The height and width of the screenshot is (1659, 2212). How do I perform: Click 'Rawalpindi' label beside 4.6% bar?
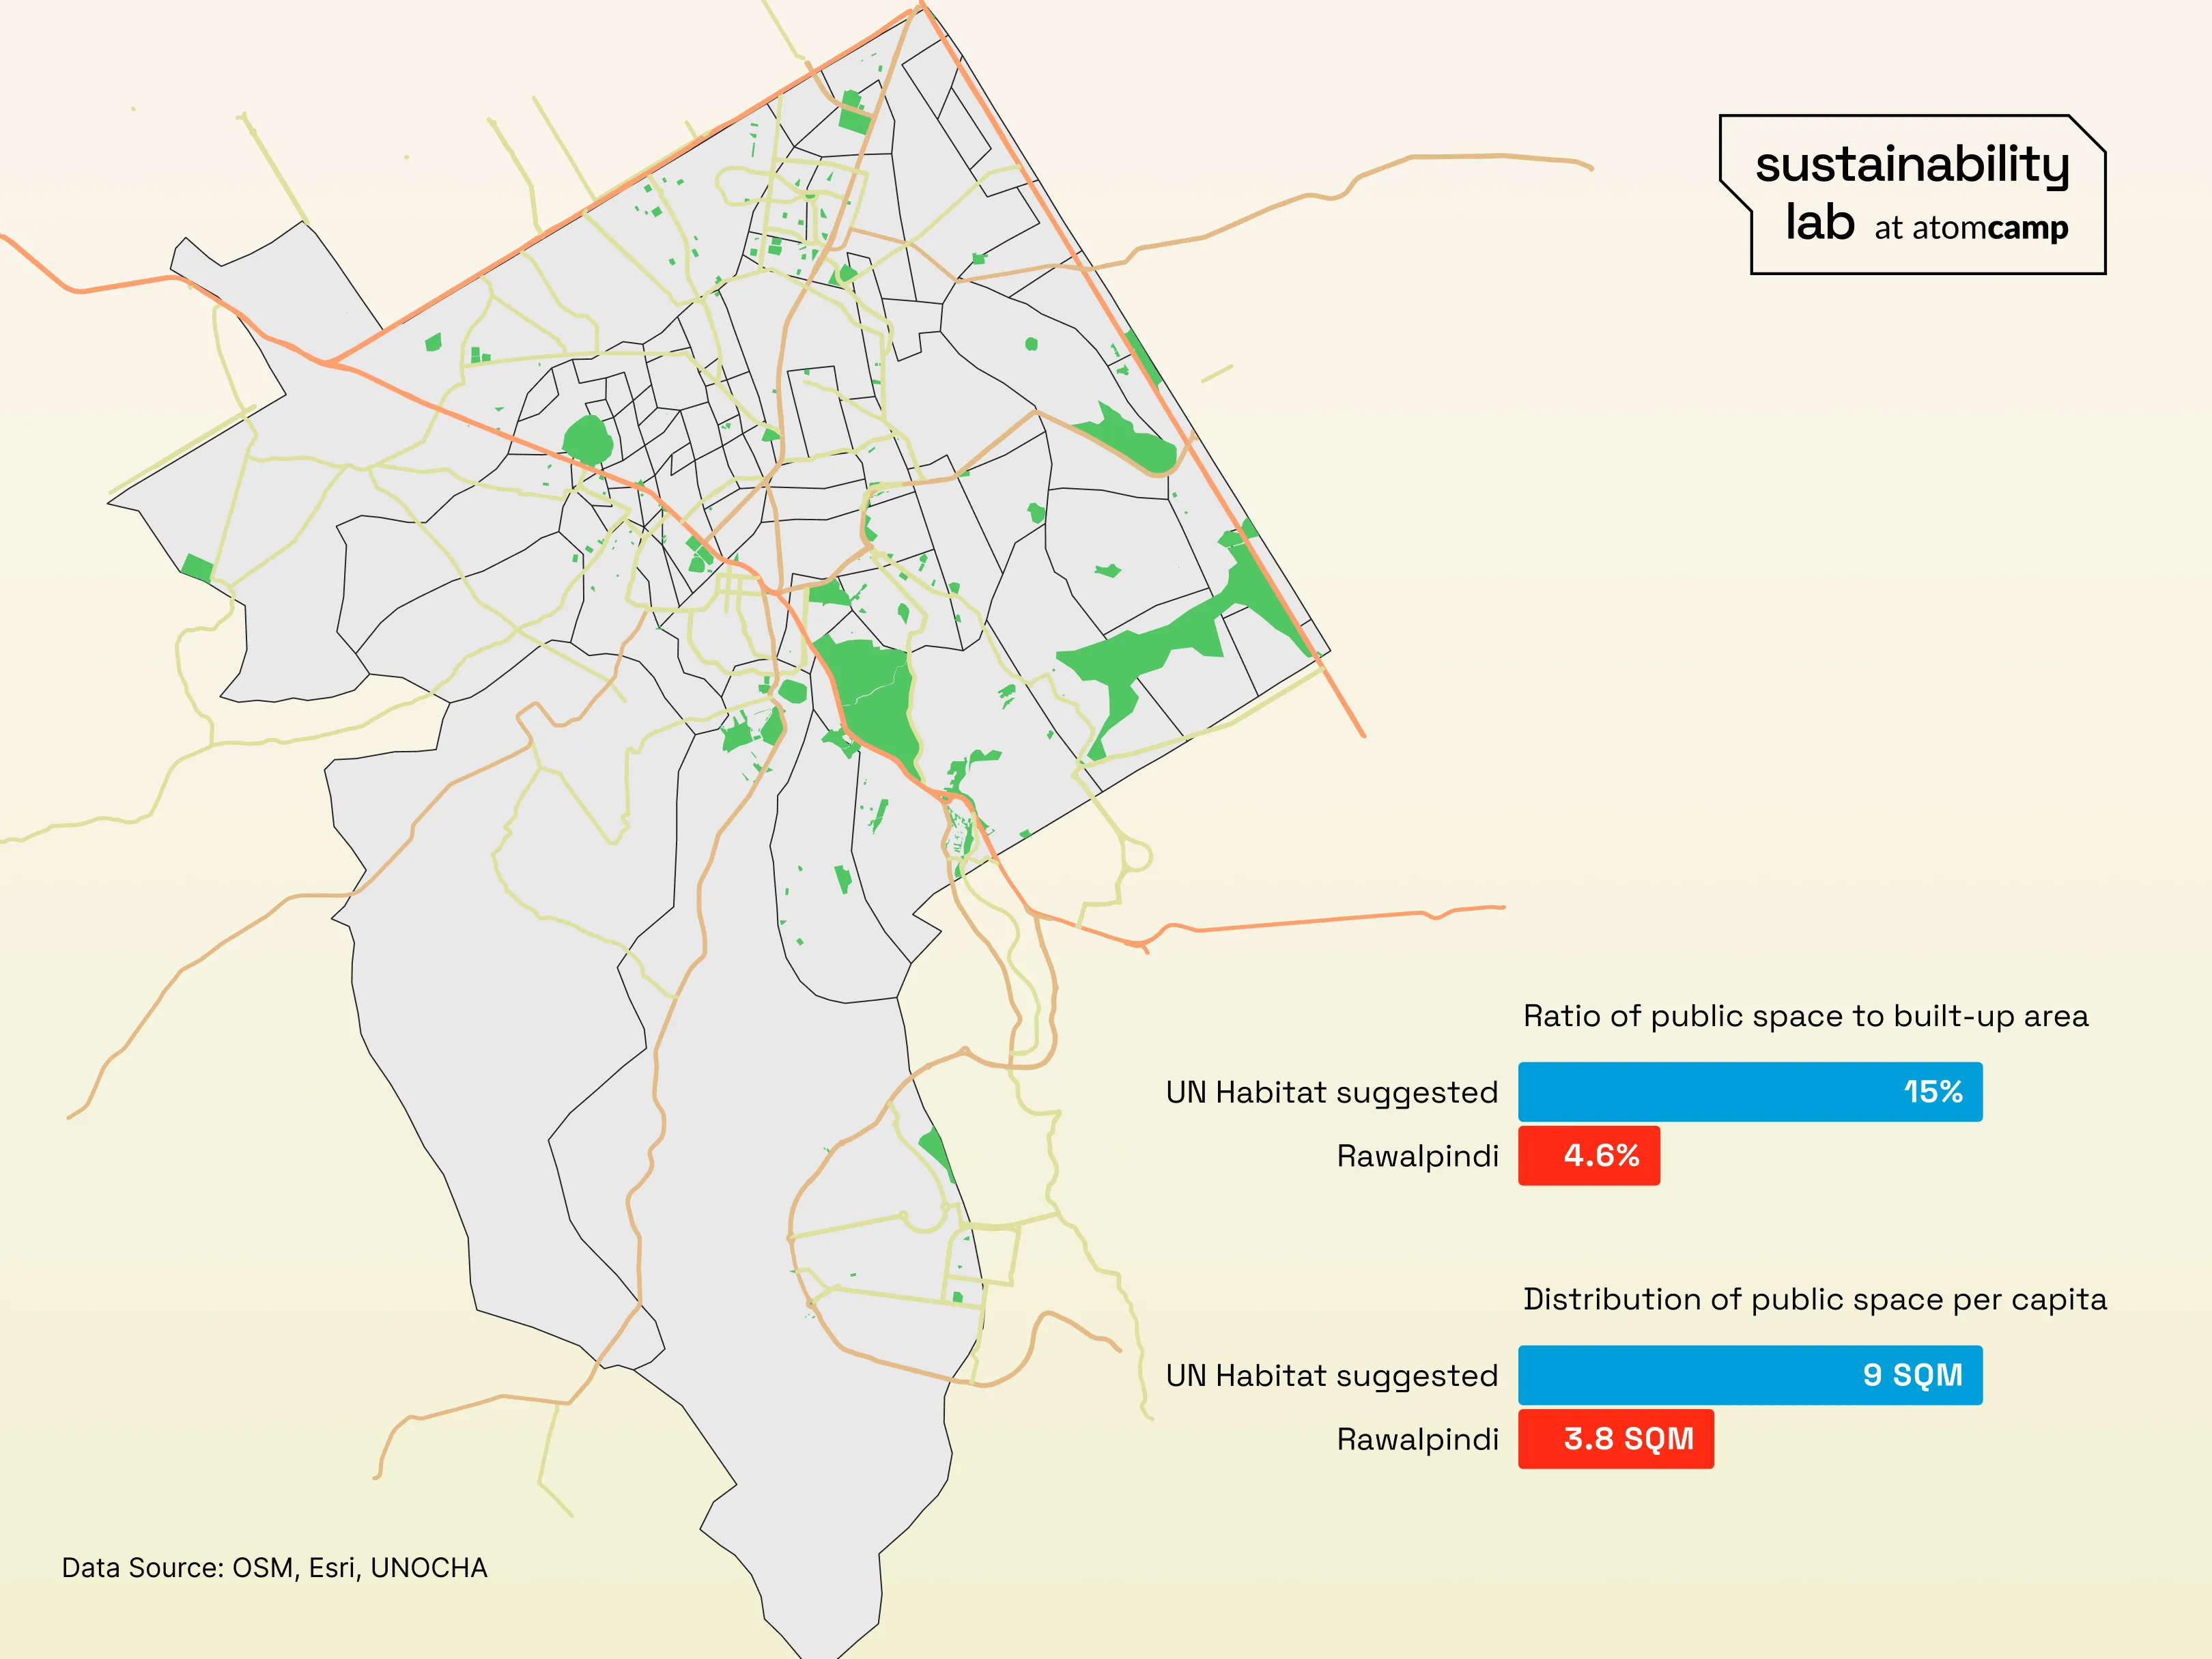pos(1418,1157)
